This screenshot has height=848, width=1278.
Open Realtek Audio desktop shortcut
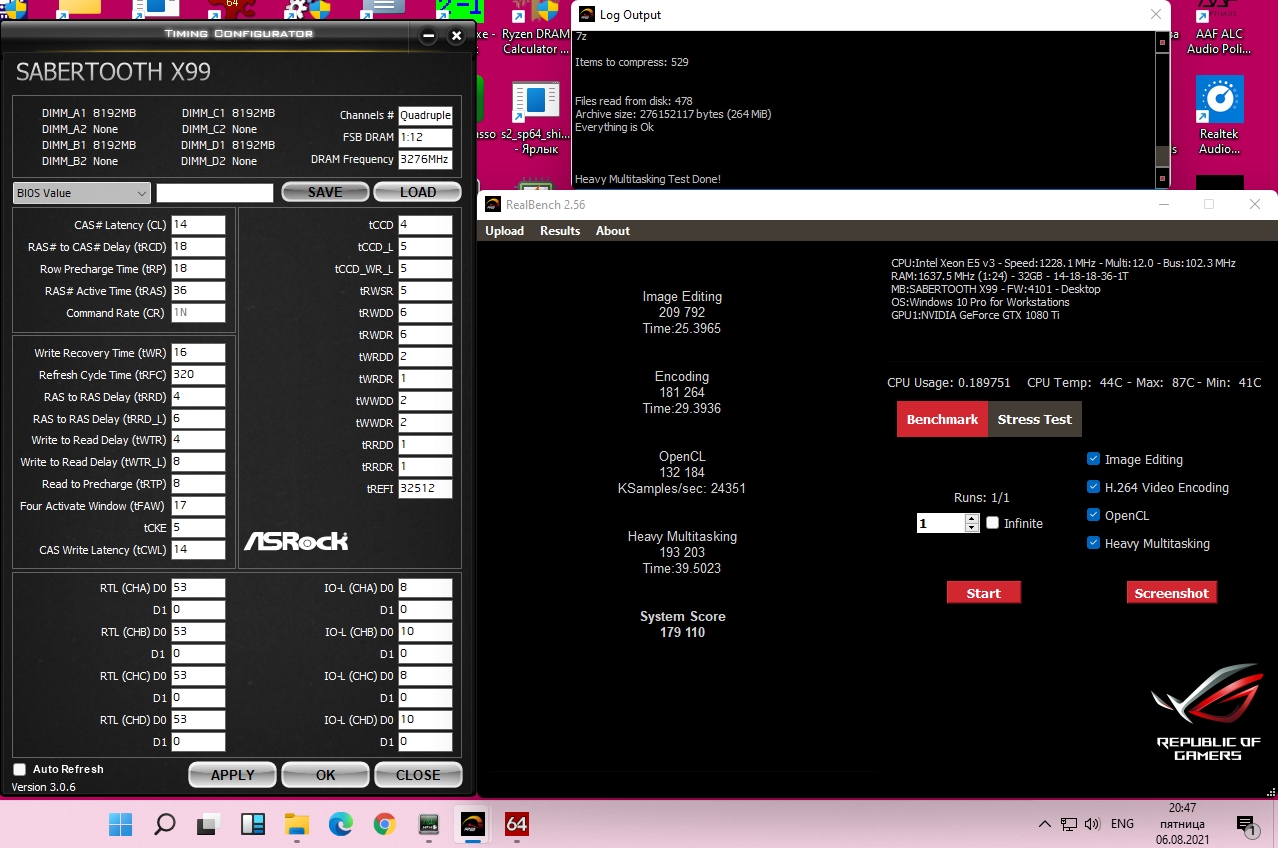[x=1220, y=115]
